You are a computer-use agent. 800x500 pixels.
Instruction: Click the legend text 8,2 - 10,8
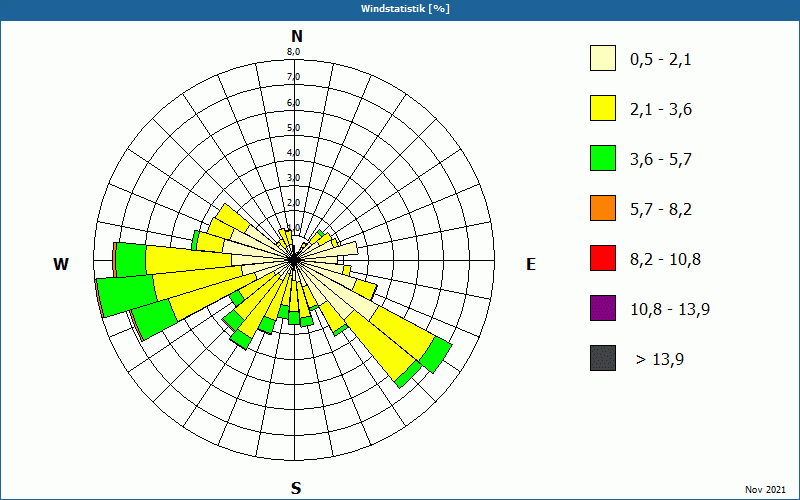click(x=665, y=260)
